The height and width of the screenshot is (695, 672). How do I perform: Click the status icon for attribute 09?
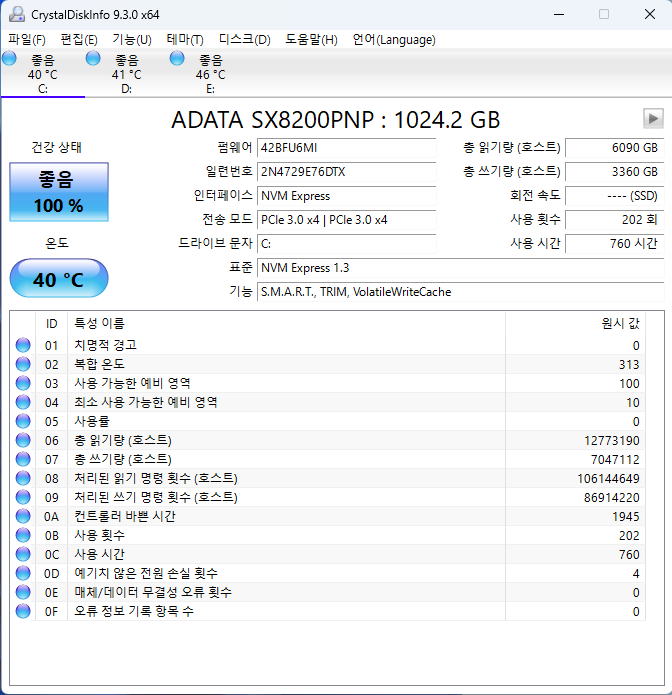pos(23,497)
